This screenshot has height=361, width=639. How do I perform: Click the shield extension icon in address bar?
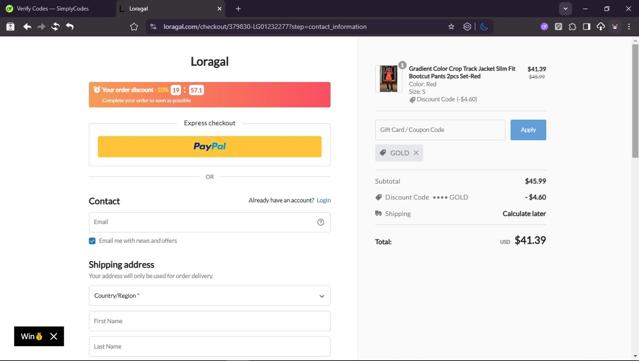(467, 26)
